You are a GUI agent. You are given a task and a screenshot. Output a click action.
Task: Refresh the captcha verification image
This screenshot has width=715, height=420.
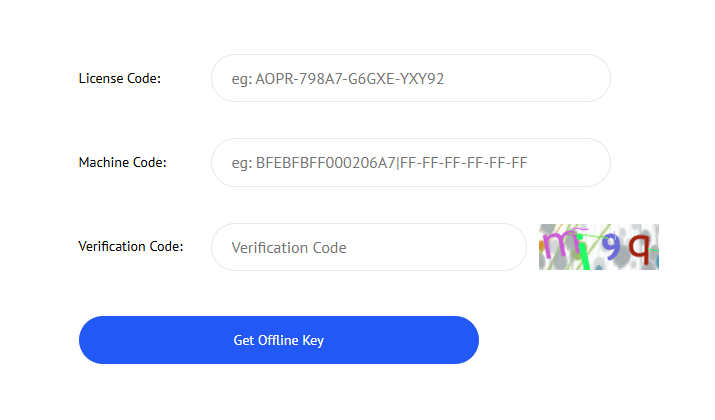[x=599, y=247]
